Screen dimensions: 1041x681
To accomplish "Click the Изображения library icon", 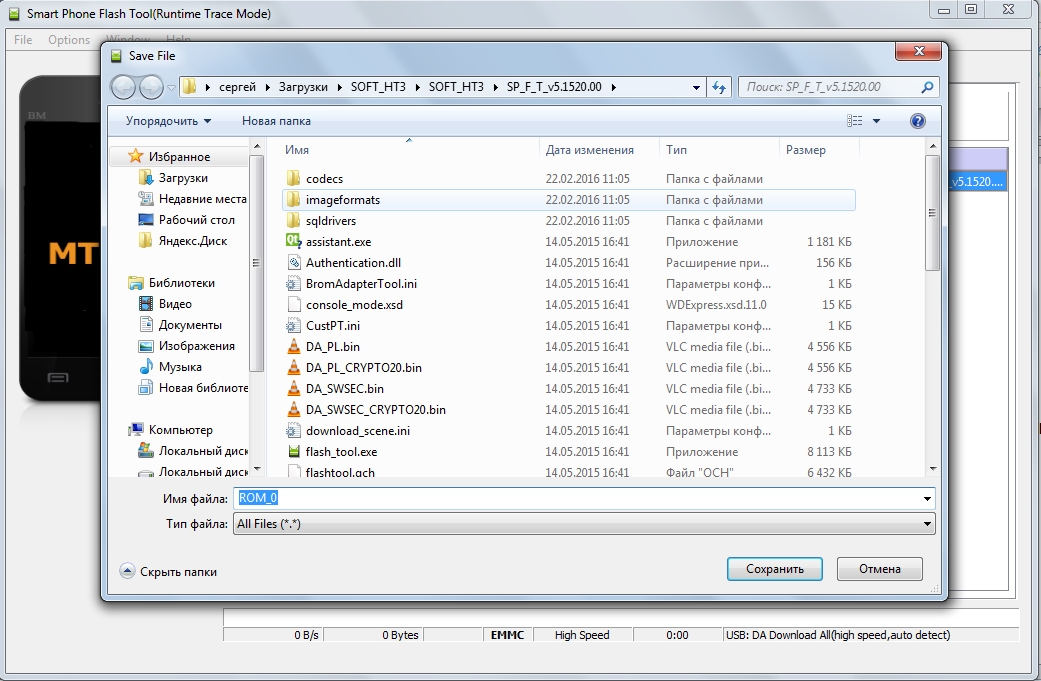I will (x=145, y=346).
